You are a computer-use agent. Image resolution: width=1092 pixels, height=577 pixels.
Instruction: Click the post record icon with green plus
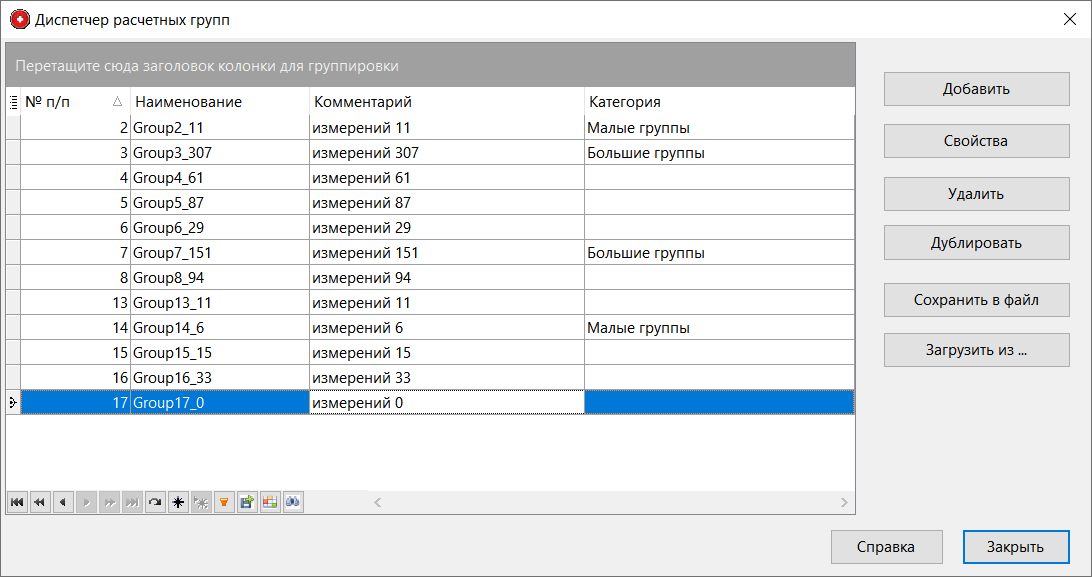click(x=246, y=502)
